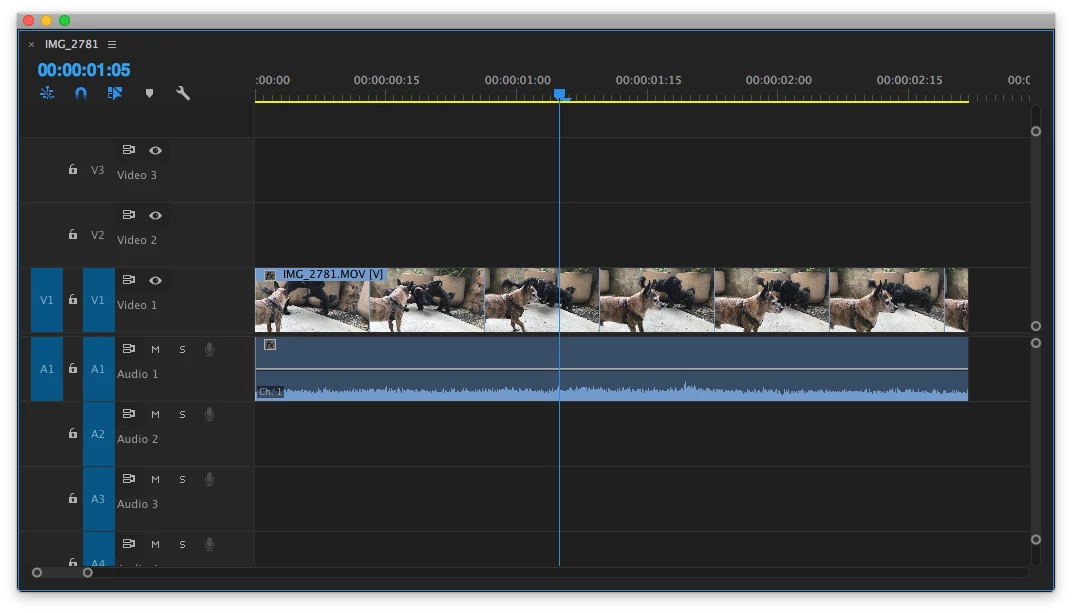1072x613 pixels.
Task: Toggle nest sequence insert mode icon
Action: click(x=47, y=93)
